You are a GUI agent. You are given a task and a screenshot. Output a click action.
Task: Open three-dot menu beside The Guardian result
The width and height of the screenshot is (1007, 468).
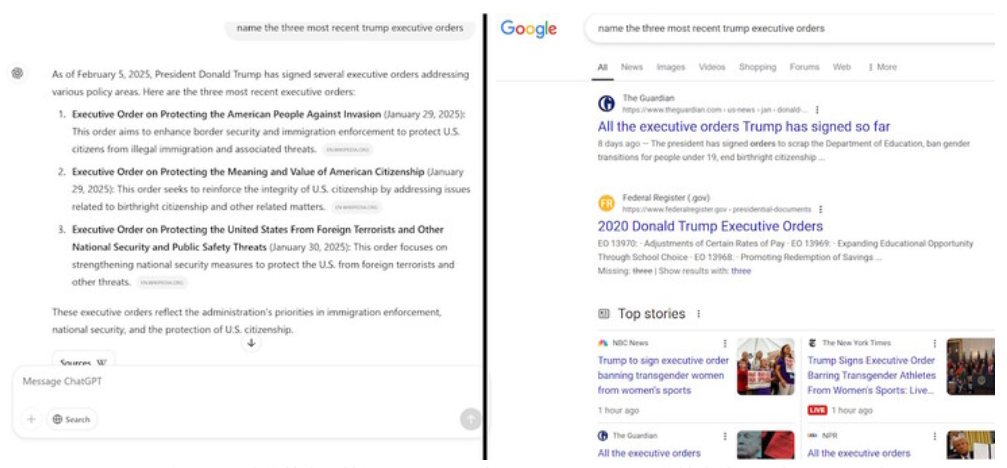tap(817, 110)
